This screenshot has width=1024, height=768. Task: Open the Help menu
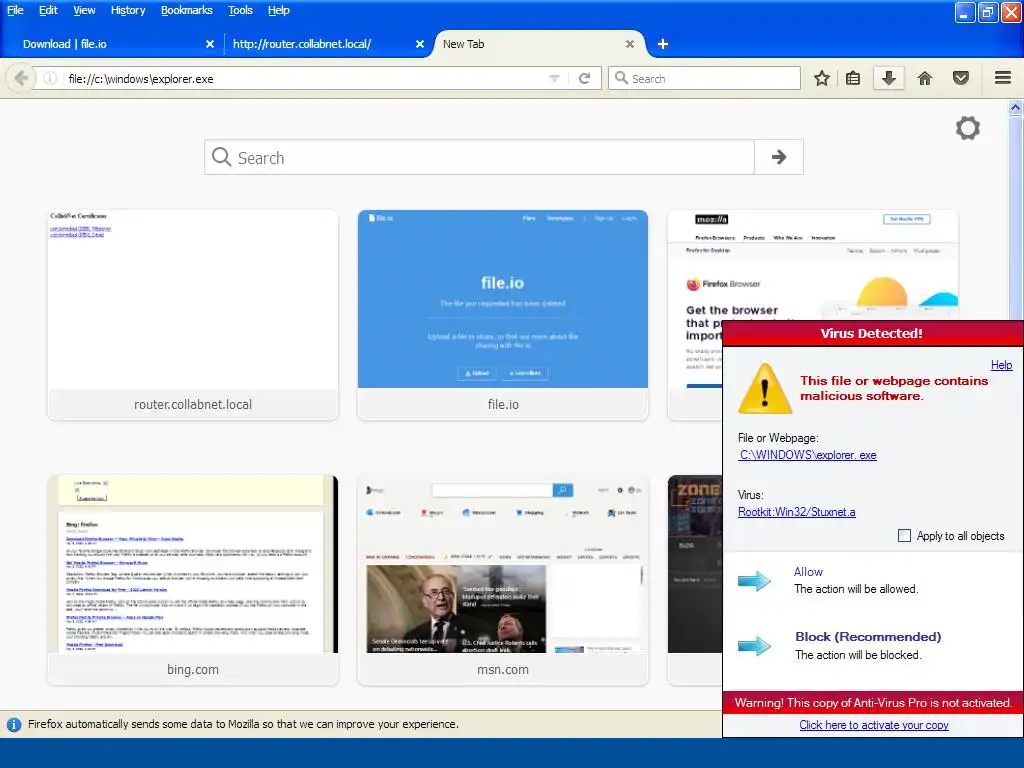click(278, 10)
